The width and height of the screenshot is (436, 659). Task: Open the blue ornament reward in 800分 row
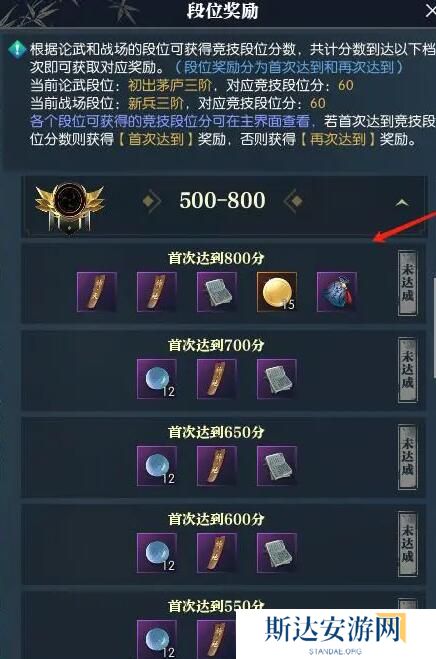337,292
